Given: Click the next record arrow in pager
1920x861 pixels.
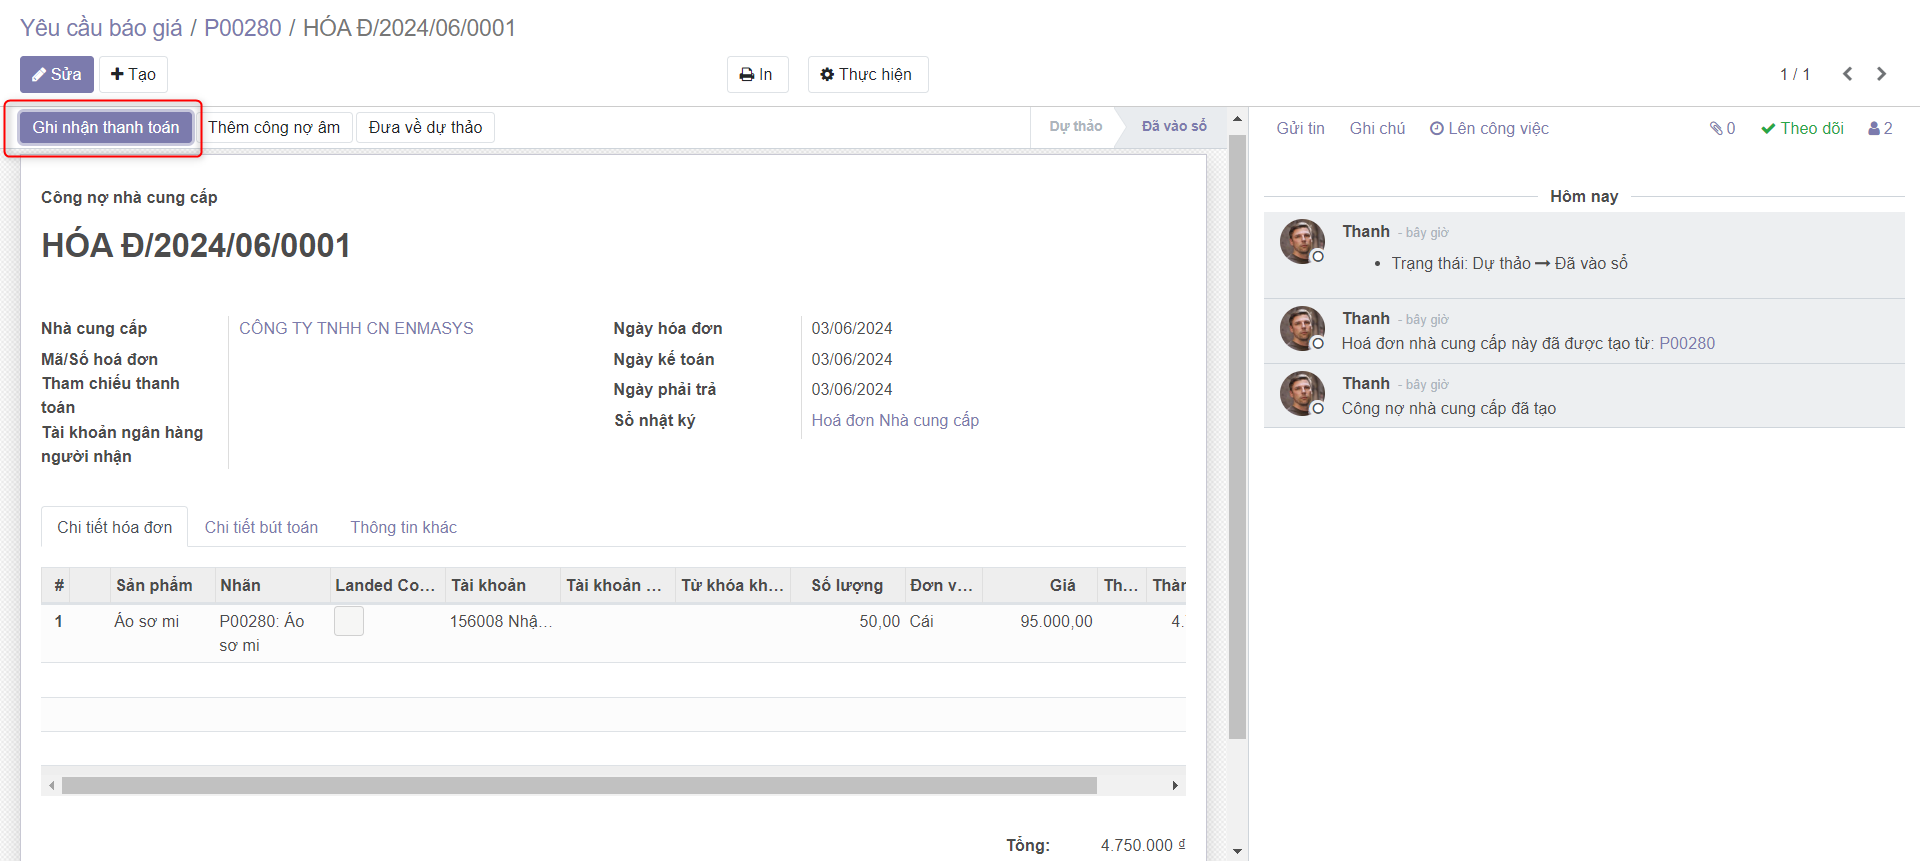Looking at the screenshot, I should (x=1881, y=74).
